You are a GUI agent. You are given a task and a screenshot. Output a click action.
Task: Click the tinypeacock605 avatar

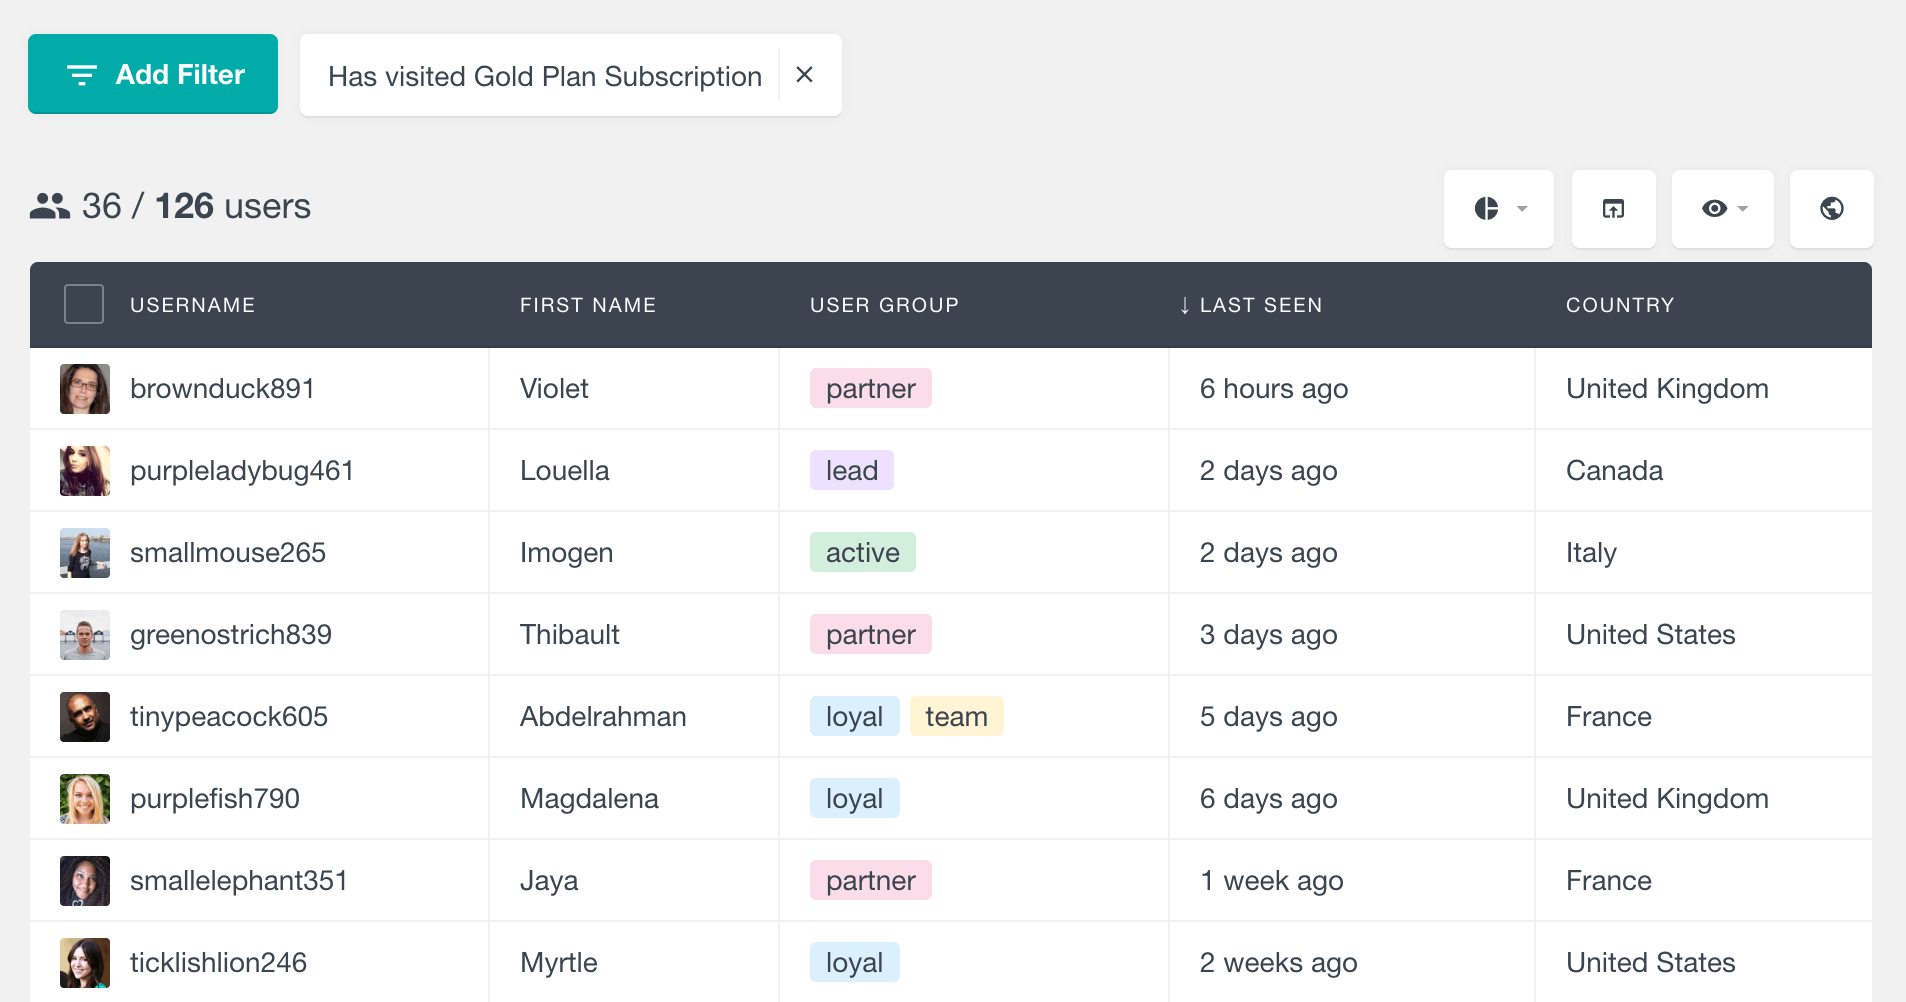[x=85, y=717]
